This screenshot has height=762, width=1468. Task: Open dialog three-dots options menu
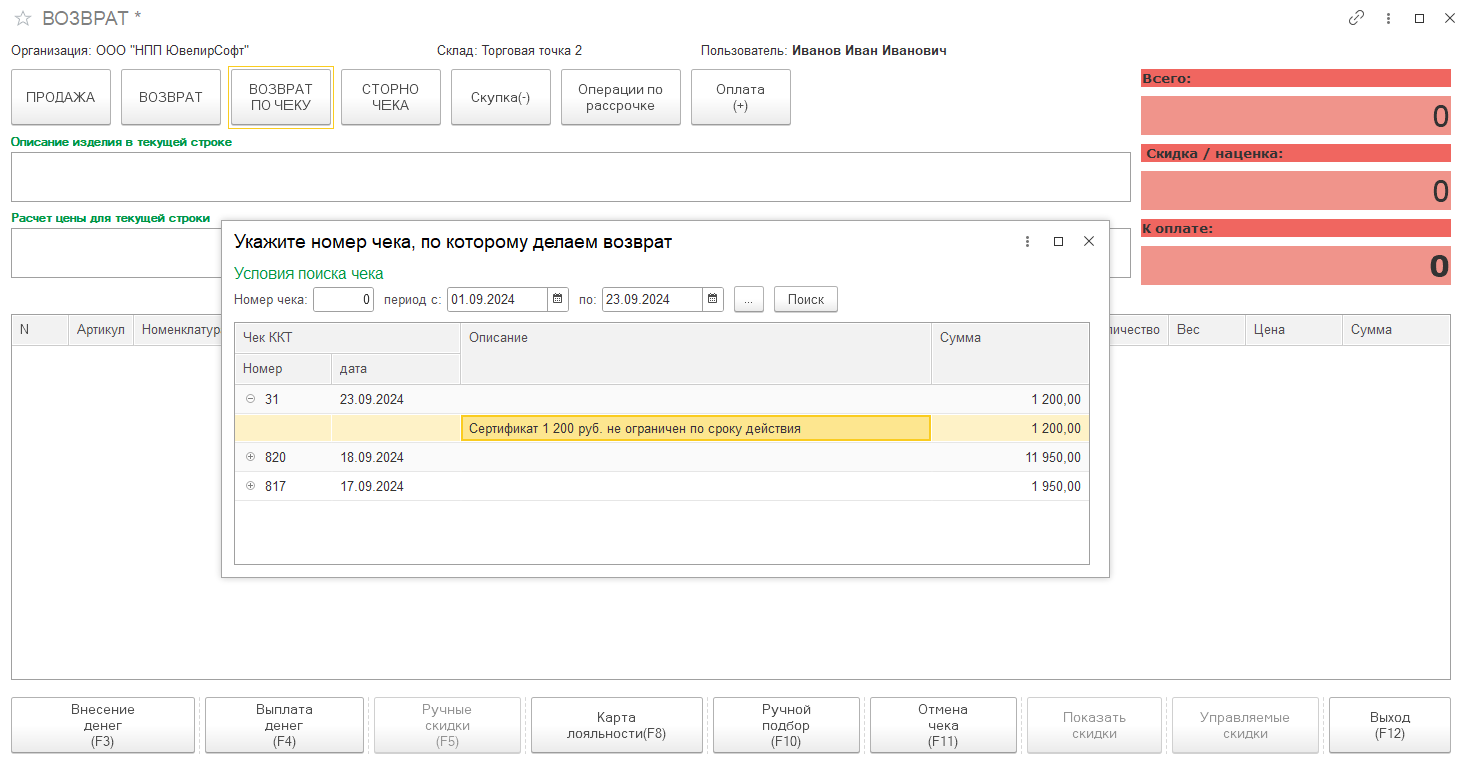(x=1027, y=241)
